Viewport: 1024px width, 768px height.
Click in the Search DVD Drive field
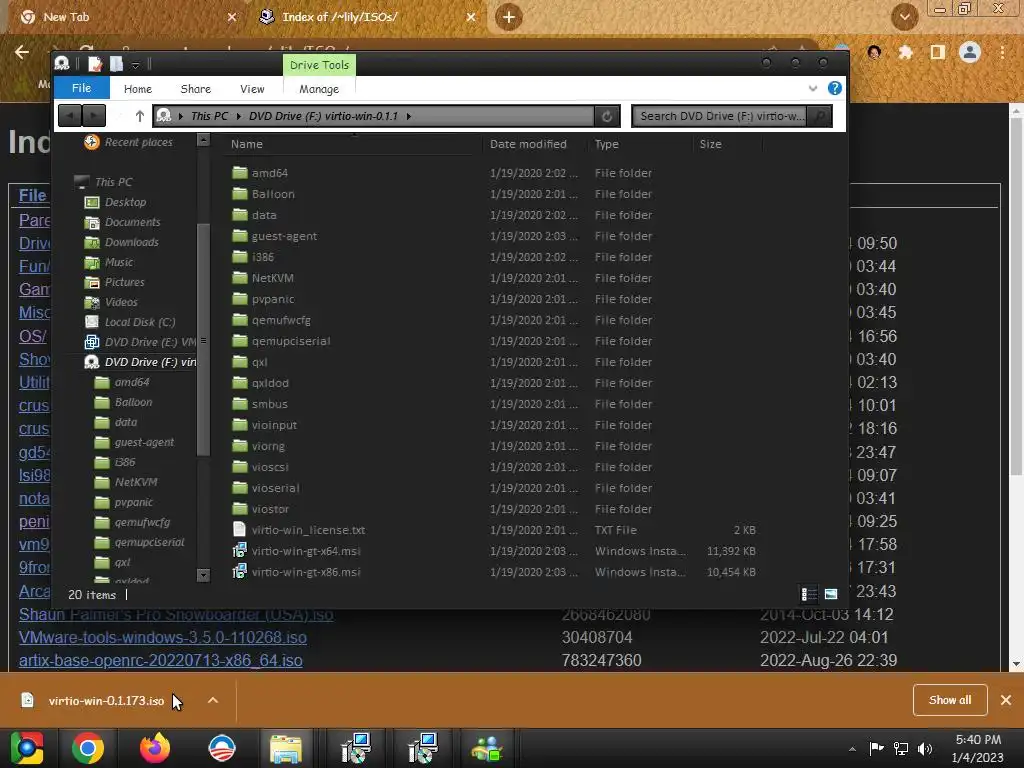click(x=721, y=116)
